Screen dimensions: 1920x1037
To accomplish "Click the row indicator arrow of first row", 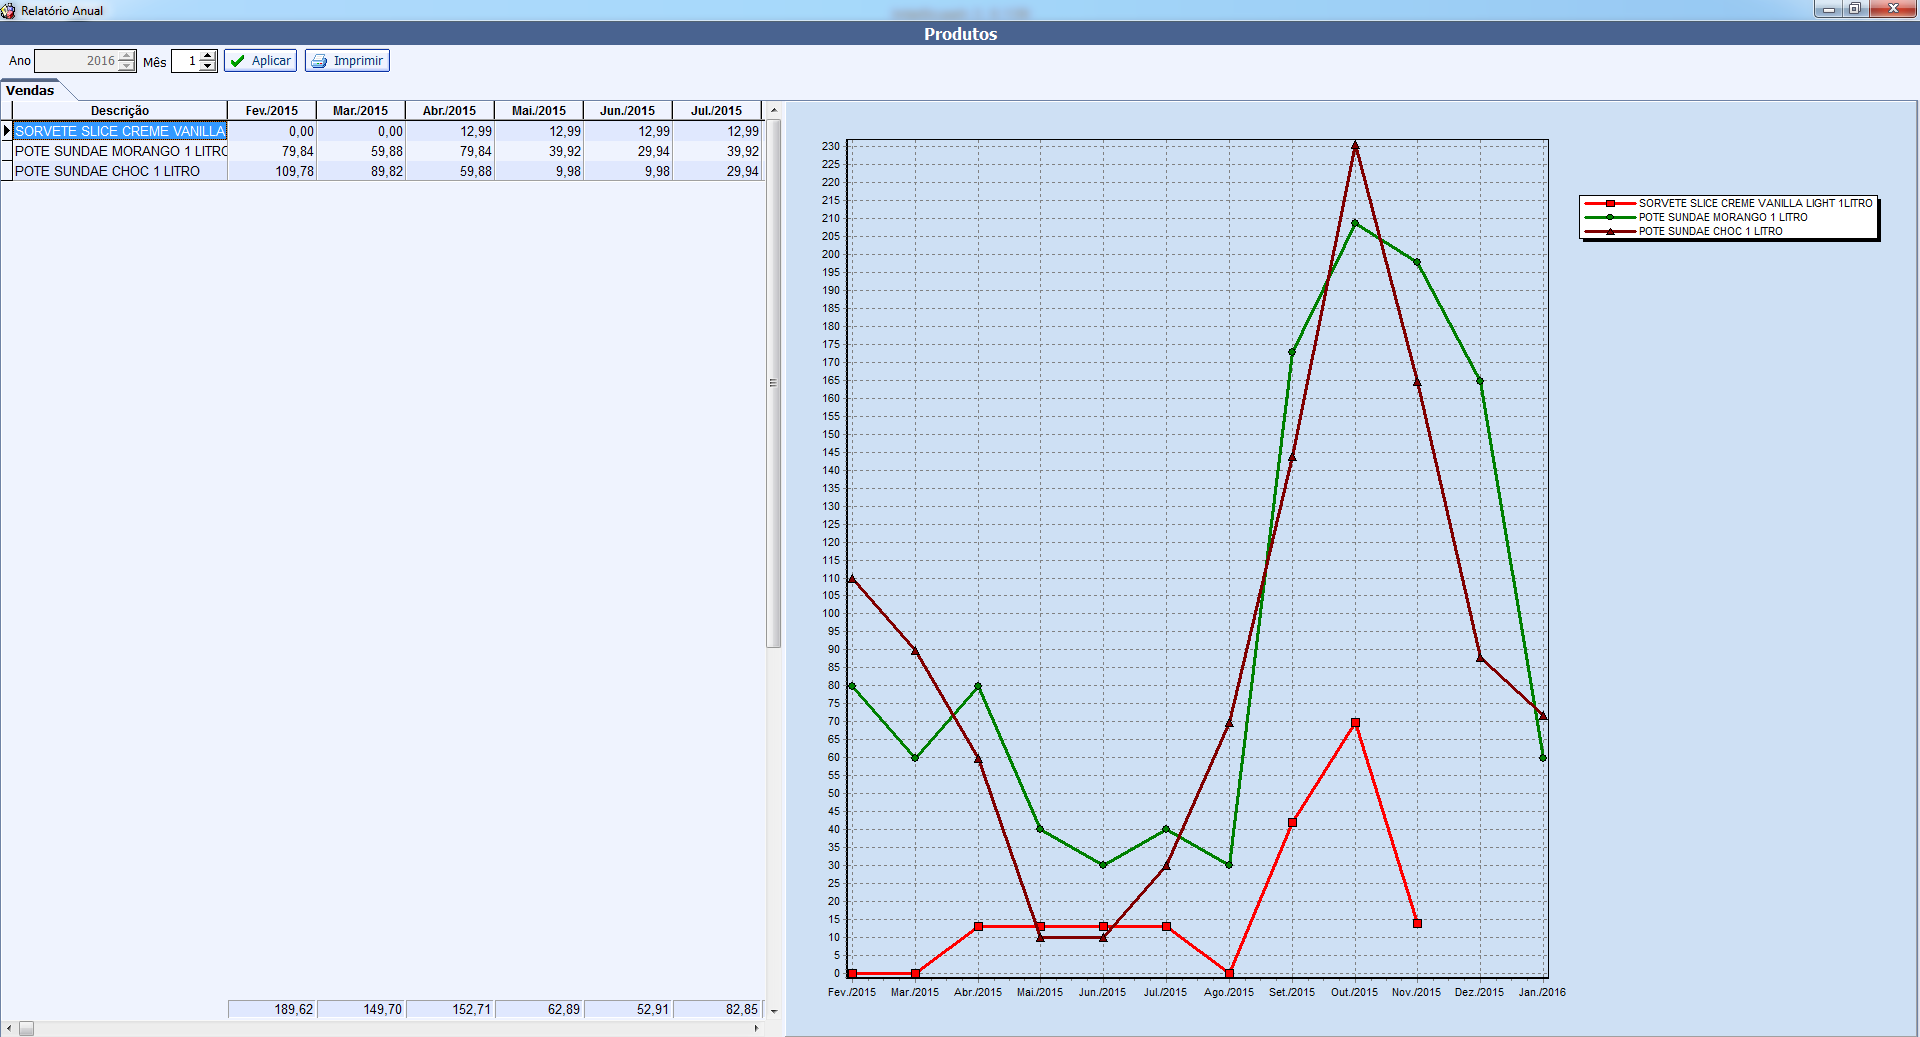I will click(6, 131).
